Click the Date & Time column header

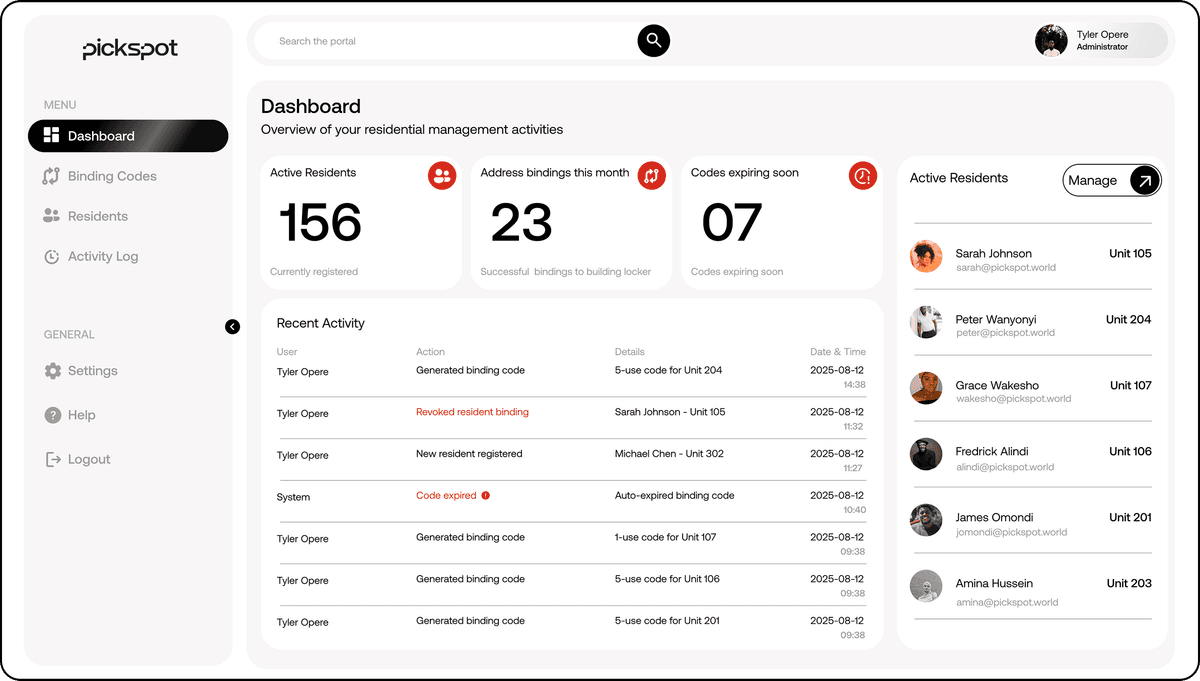pos(838,352)
